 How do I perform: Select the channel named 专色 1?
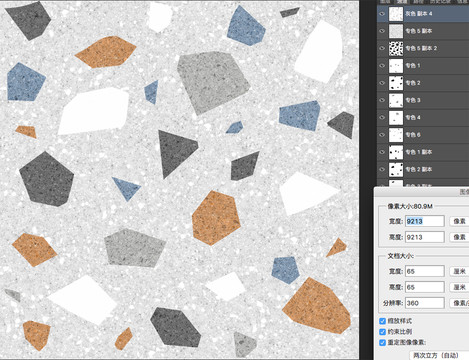(413, 66)
